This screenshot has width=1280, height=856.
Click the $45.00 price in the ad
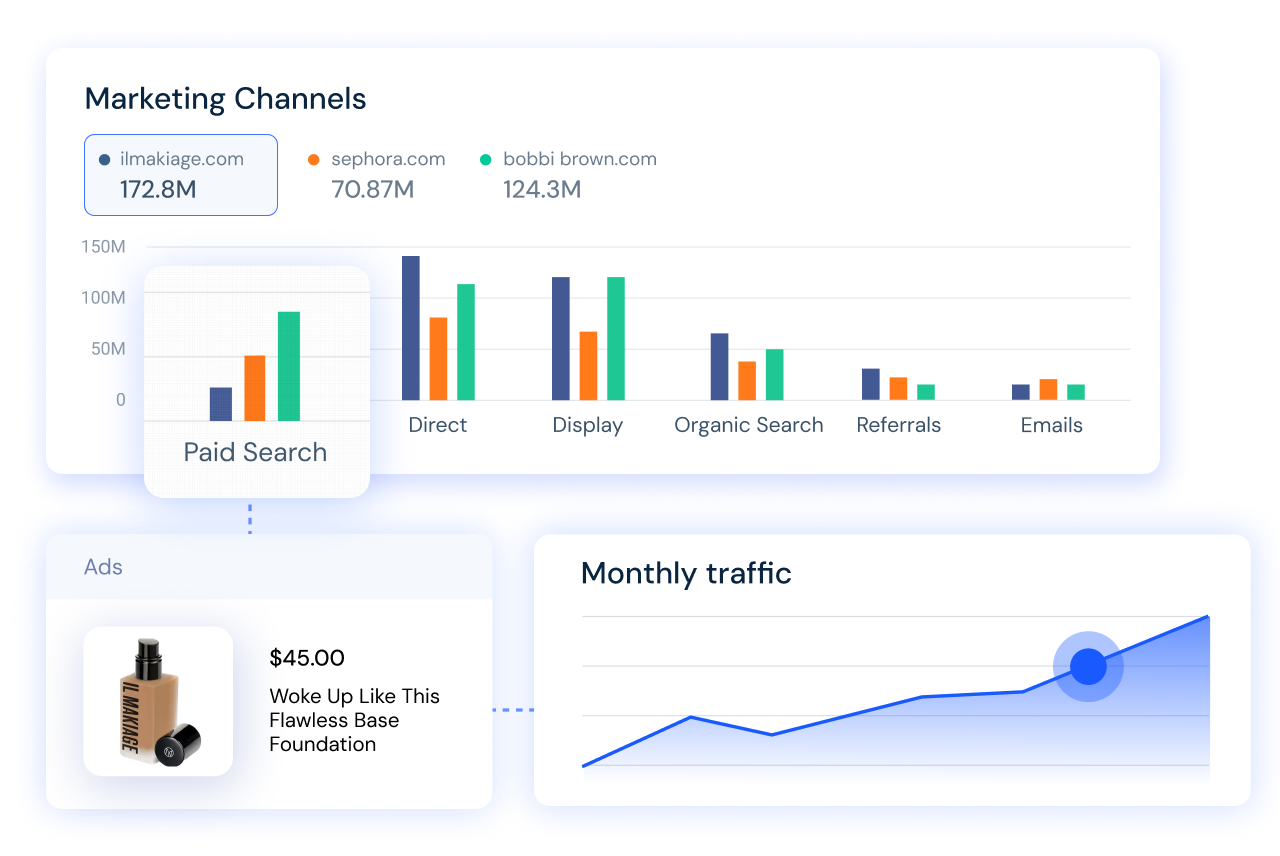[307, 658]
